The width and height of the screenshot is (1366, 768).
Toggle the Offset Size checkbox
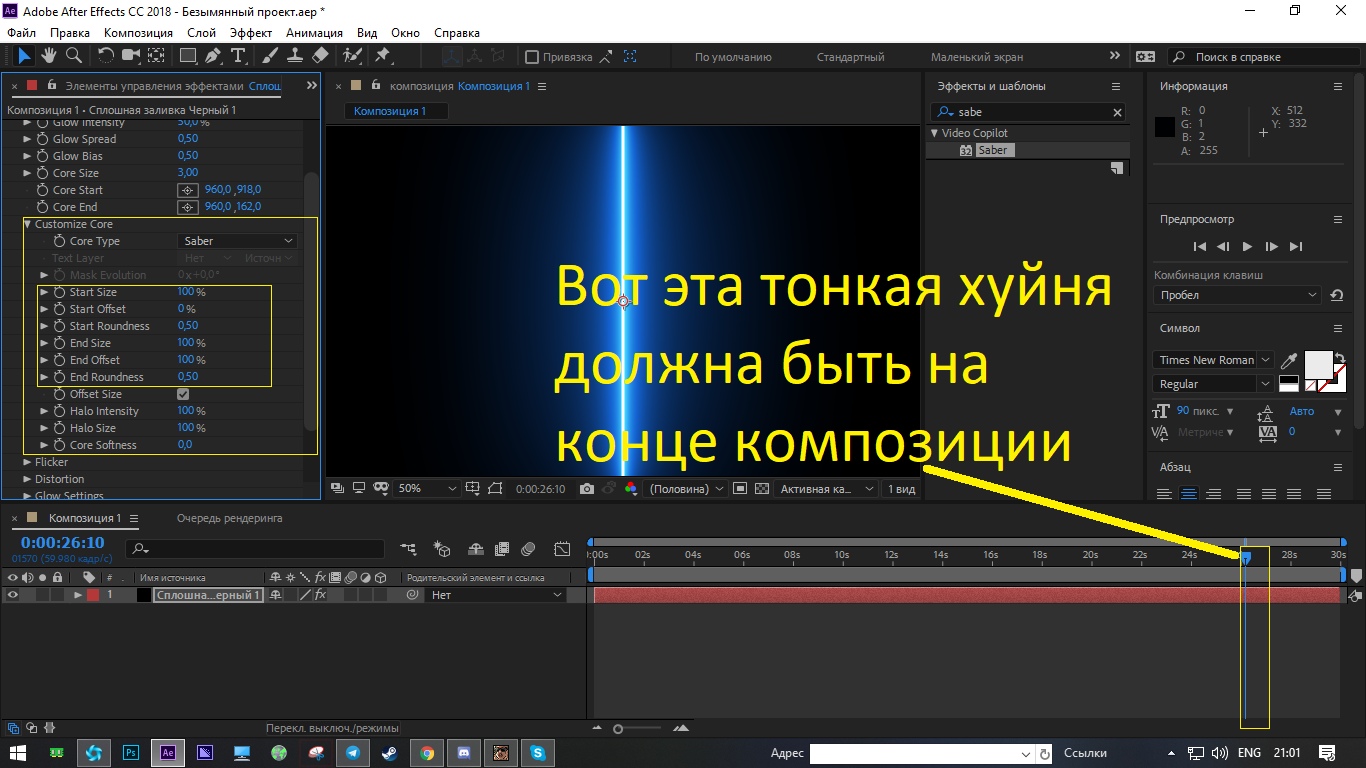coord(183,393)
